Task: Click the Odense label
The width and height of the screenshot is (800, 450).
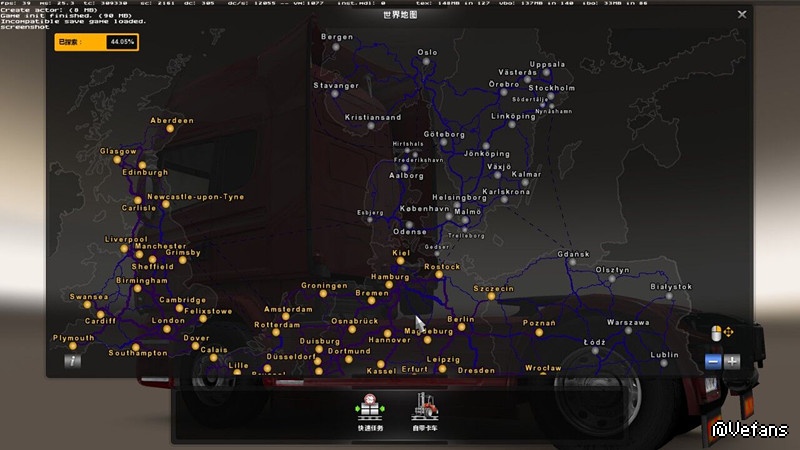Action: coord(410,232)
